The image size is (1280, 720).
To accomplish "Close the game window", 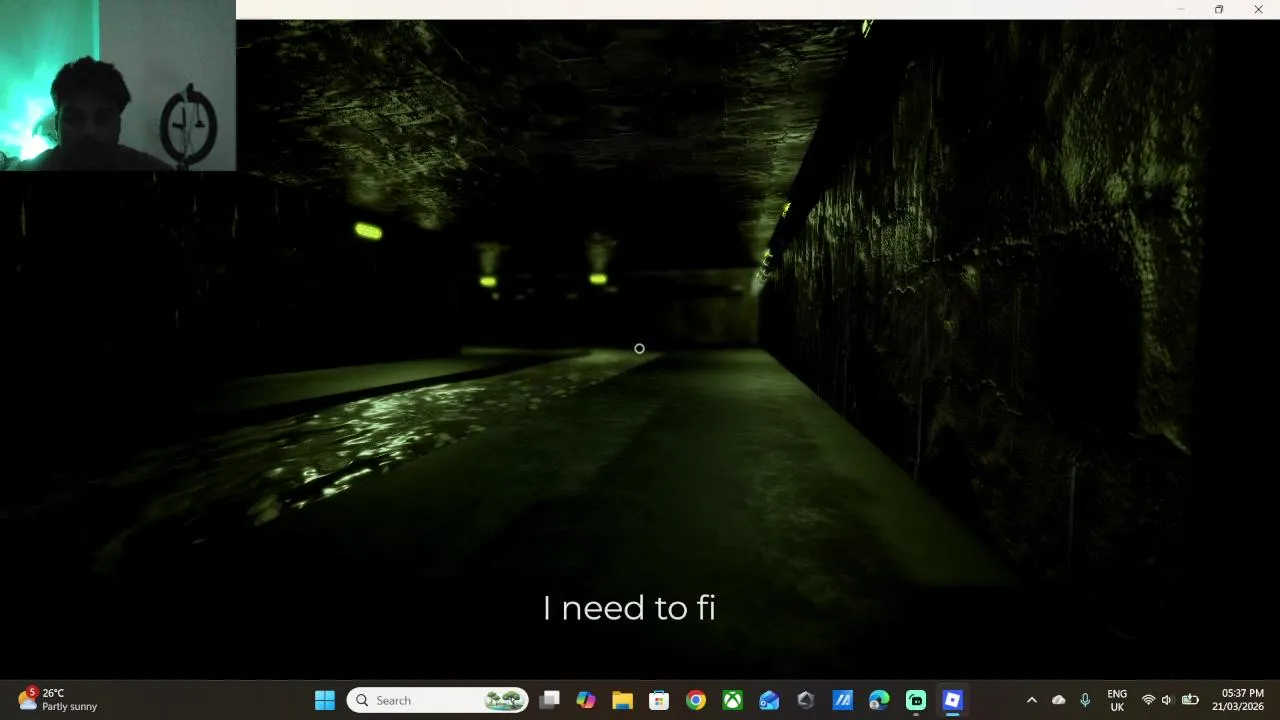I will [1258, 9].
